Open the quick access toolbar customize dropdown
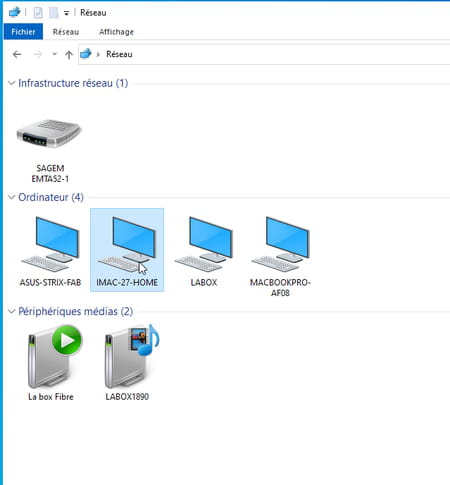 coord(66,13)
